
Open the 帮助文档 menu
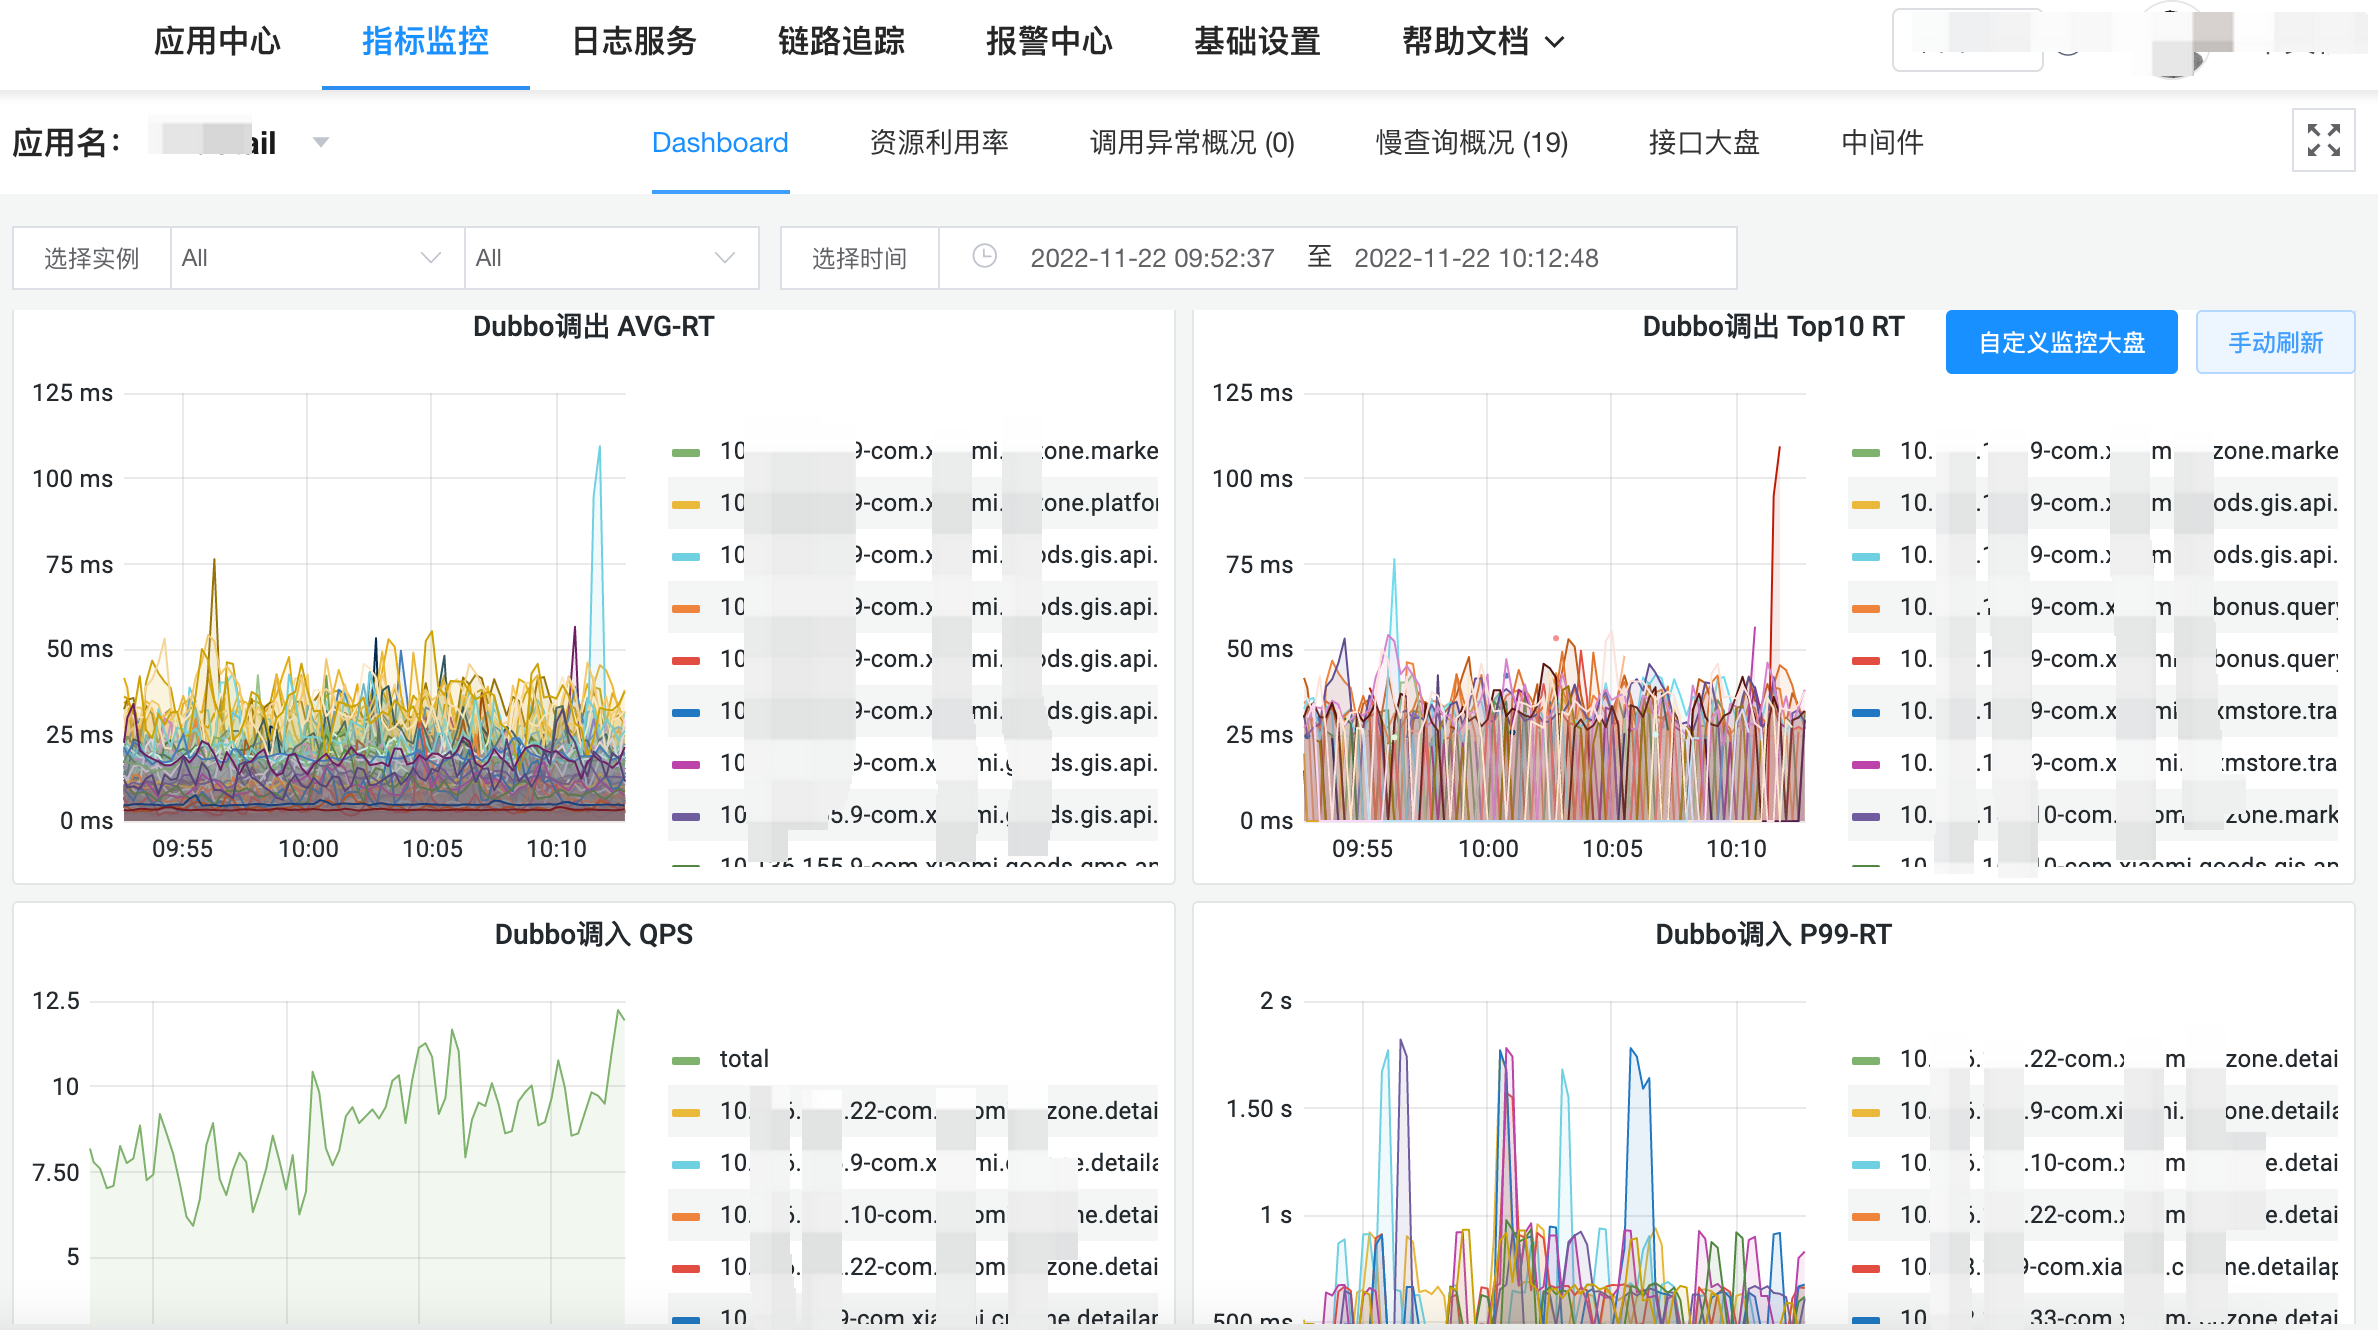click(1466, 42)
